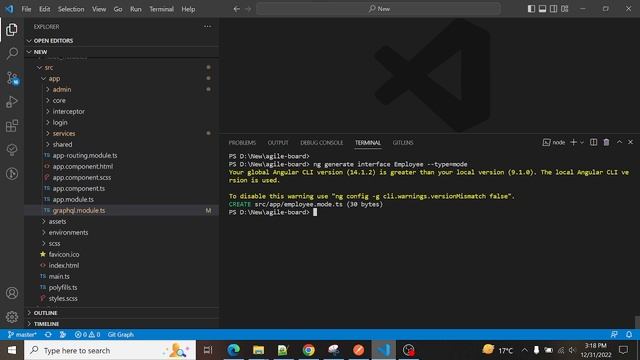Viewport: 640px width, 360px height.
Task: Toggle the primary side bar layout icon
Action: tap(531, 9)
